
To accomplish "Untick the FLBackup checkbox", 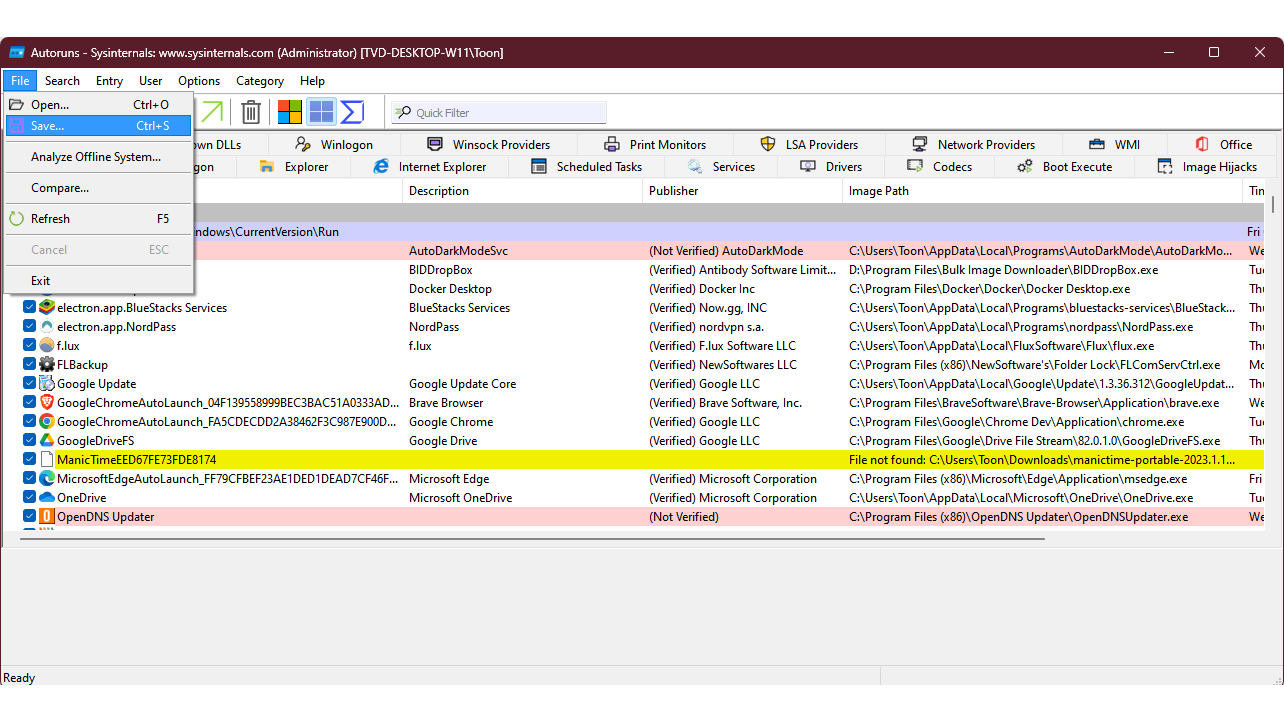I will pos(29,365).
